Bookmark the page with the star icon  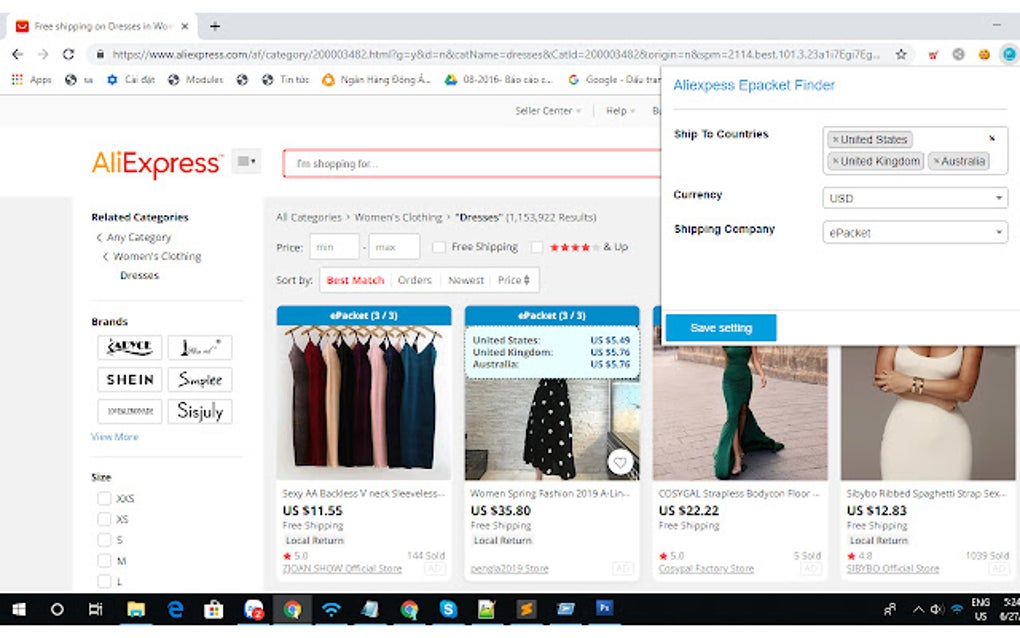click(899, 55)
